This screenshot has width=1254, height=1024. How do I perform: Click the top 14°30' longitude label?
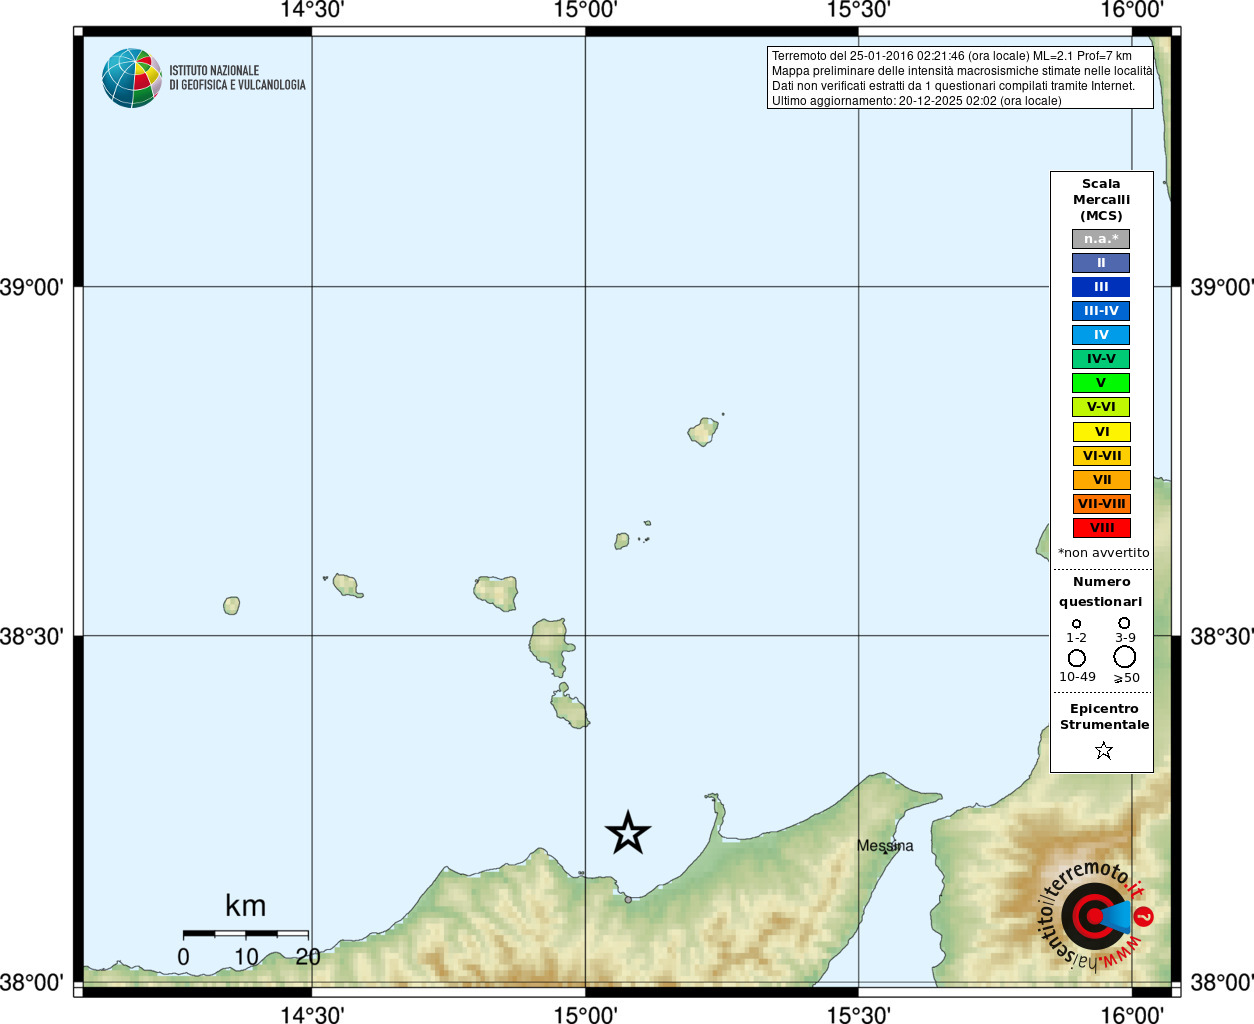click(312, 10)
